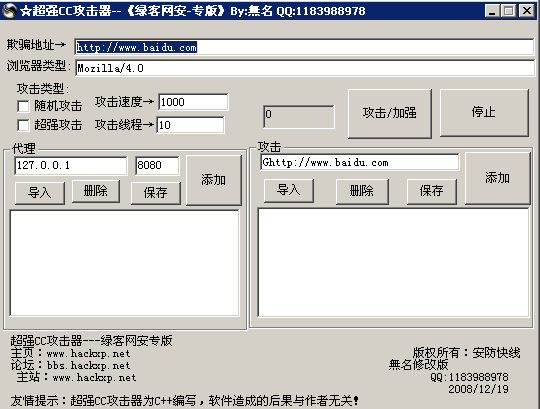The width and height of the screenshot is (540, 409).
Task: Click 删除 button in 代理 group
Action: coord(96,191)
